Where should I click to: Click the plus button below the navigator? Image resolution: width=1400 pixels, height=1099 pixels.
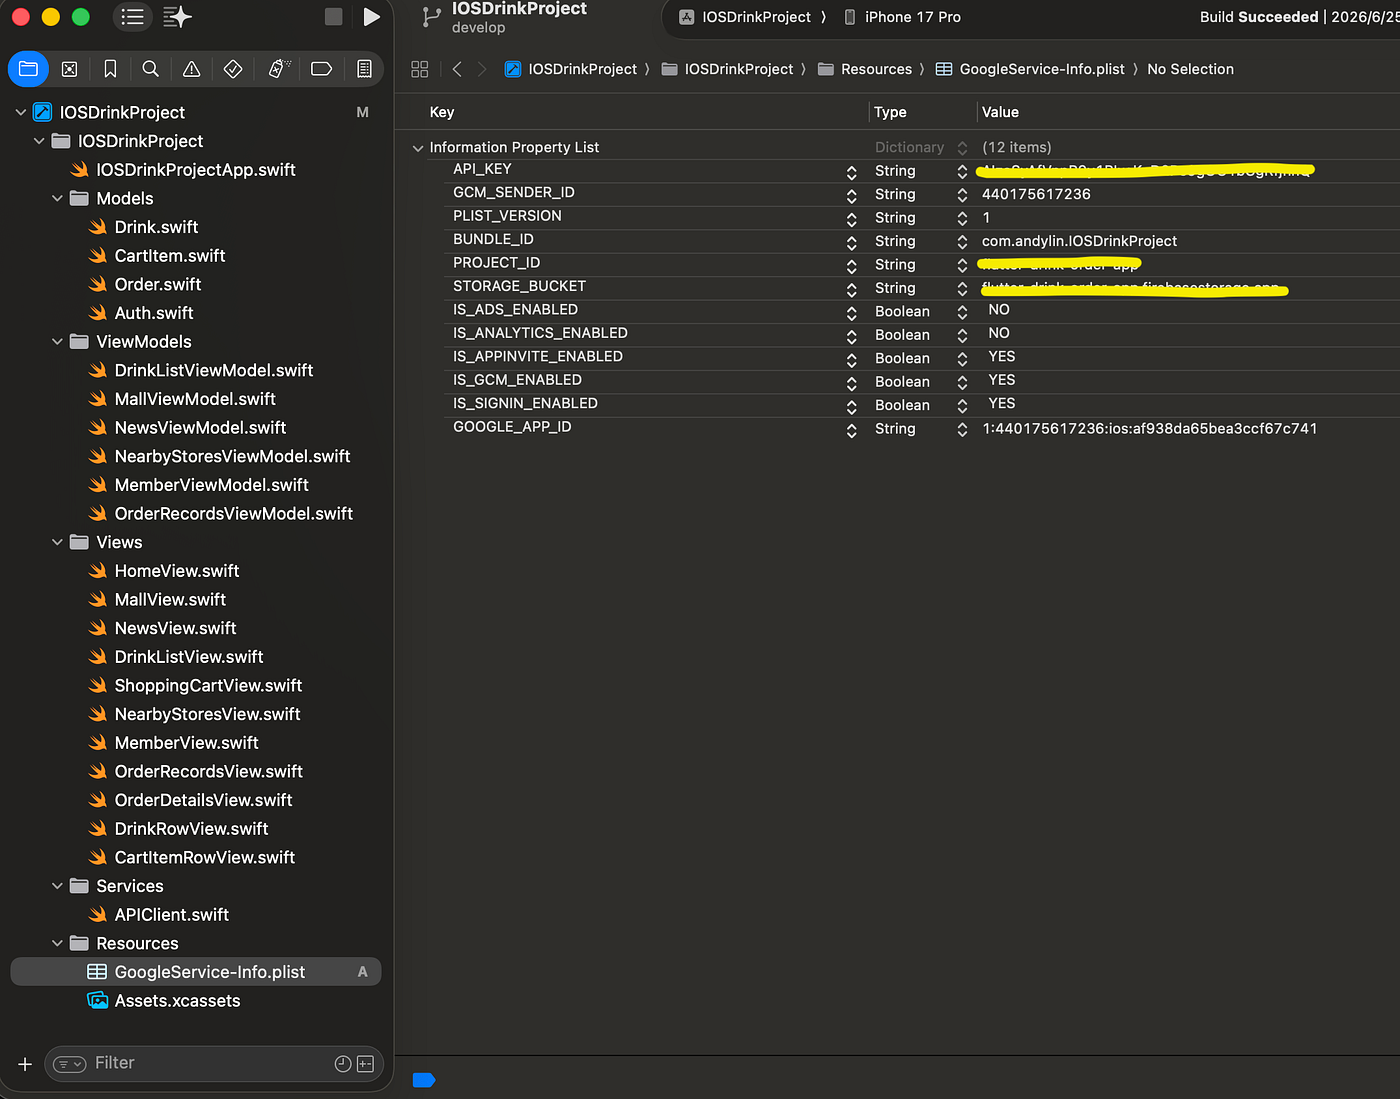tap(25, 1064)
